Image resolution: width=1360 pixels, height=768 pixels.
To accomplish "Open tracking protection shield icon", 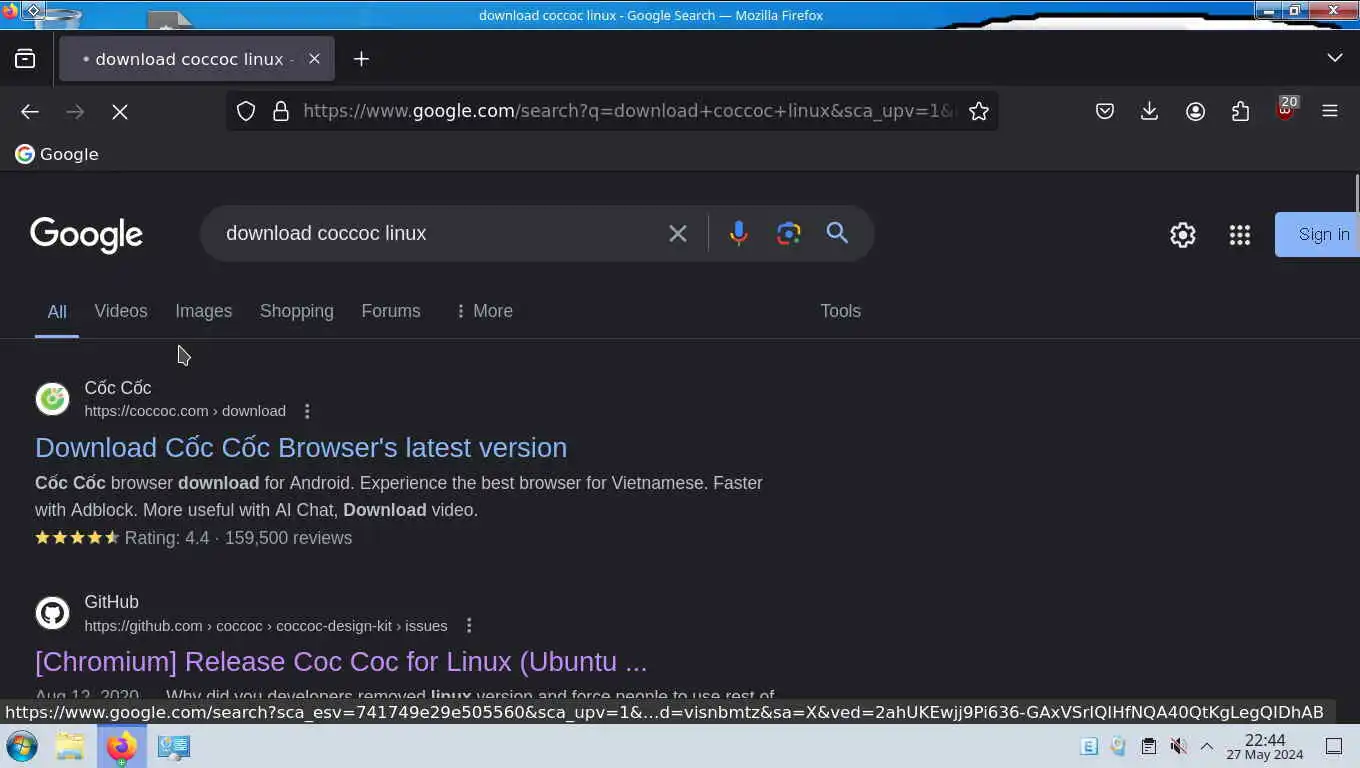I will coord(246,111).
